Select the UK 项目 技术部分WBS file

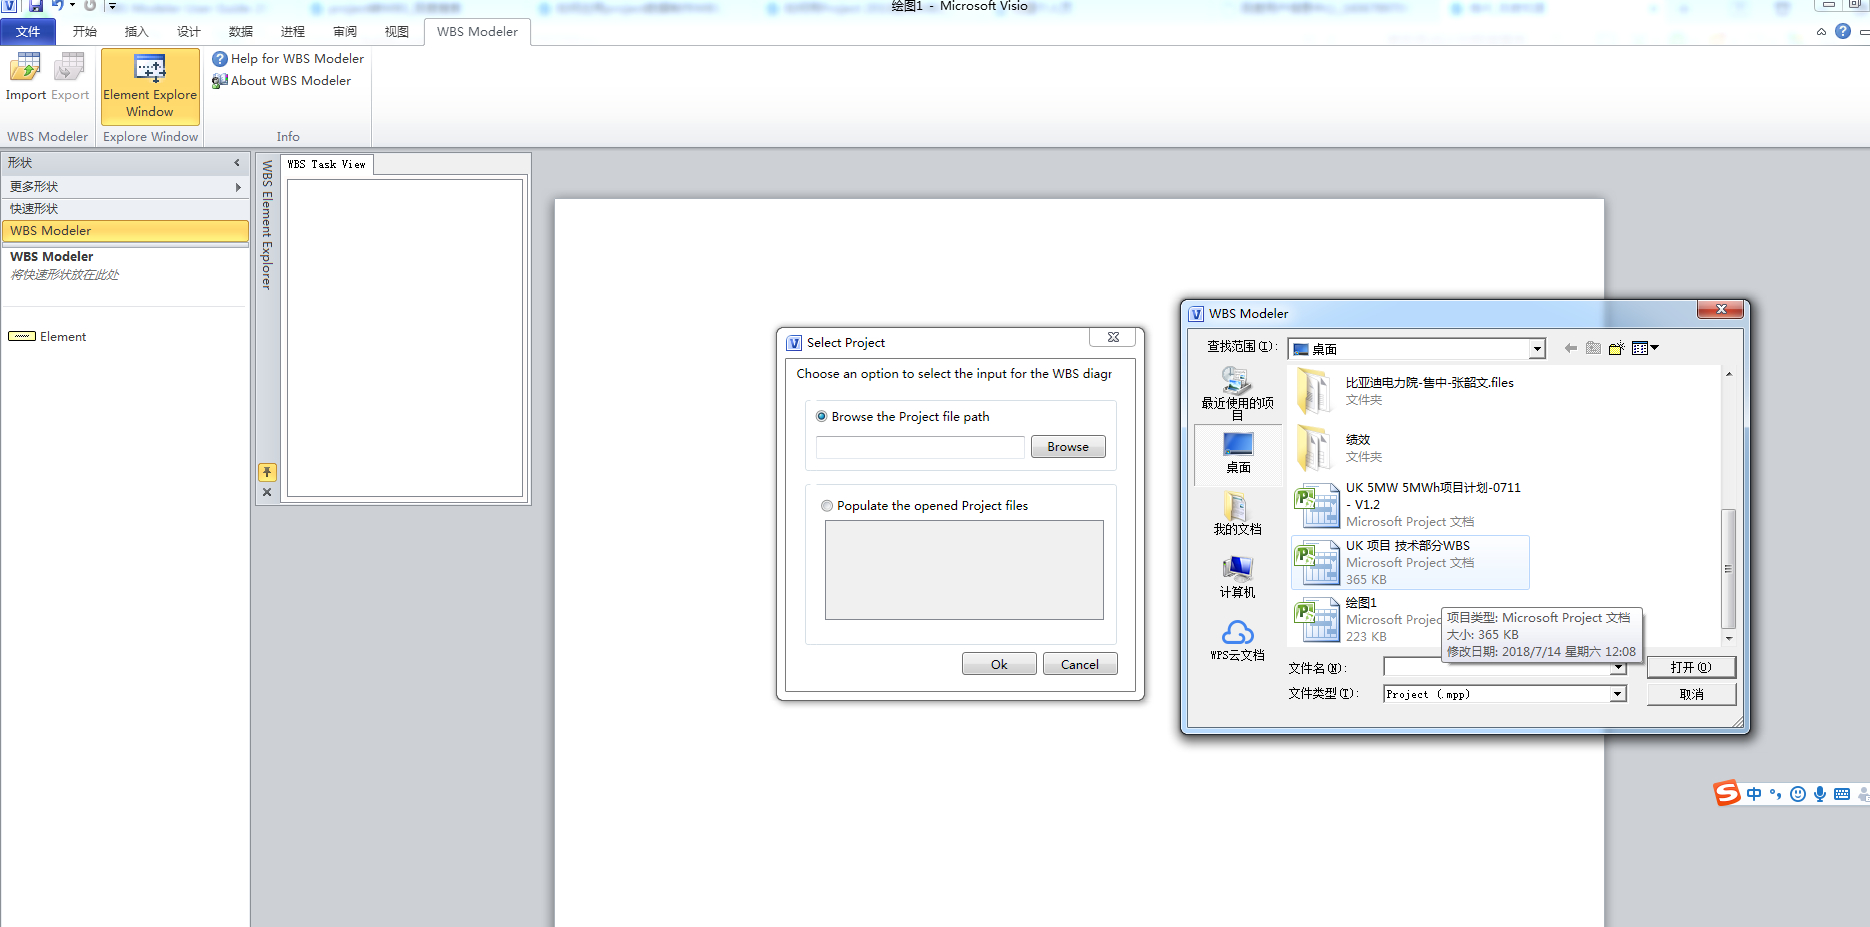[1410, 562]
